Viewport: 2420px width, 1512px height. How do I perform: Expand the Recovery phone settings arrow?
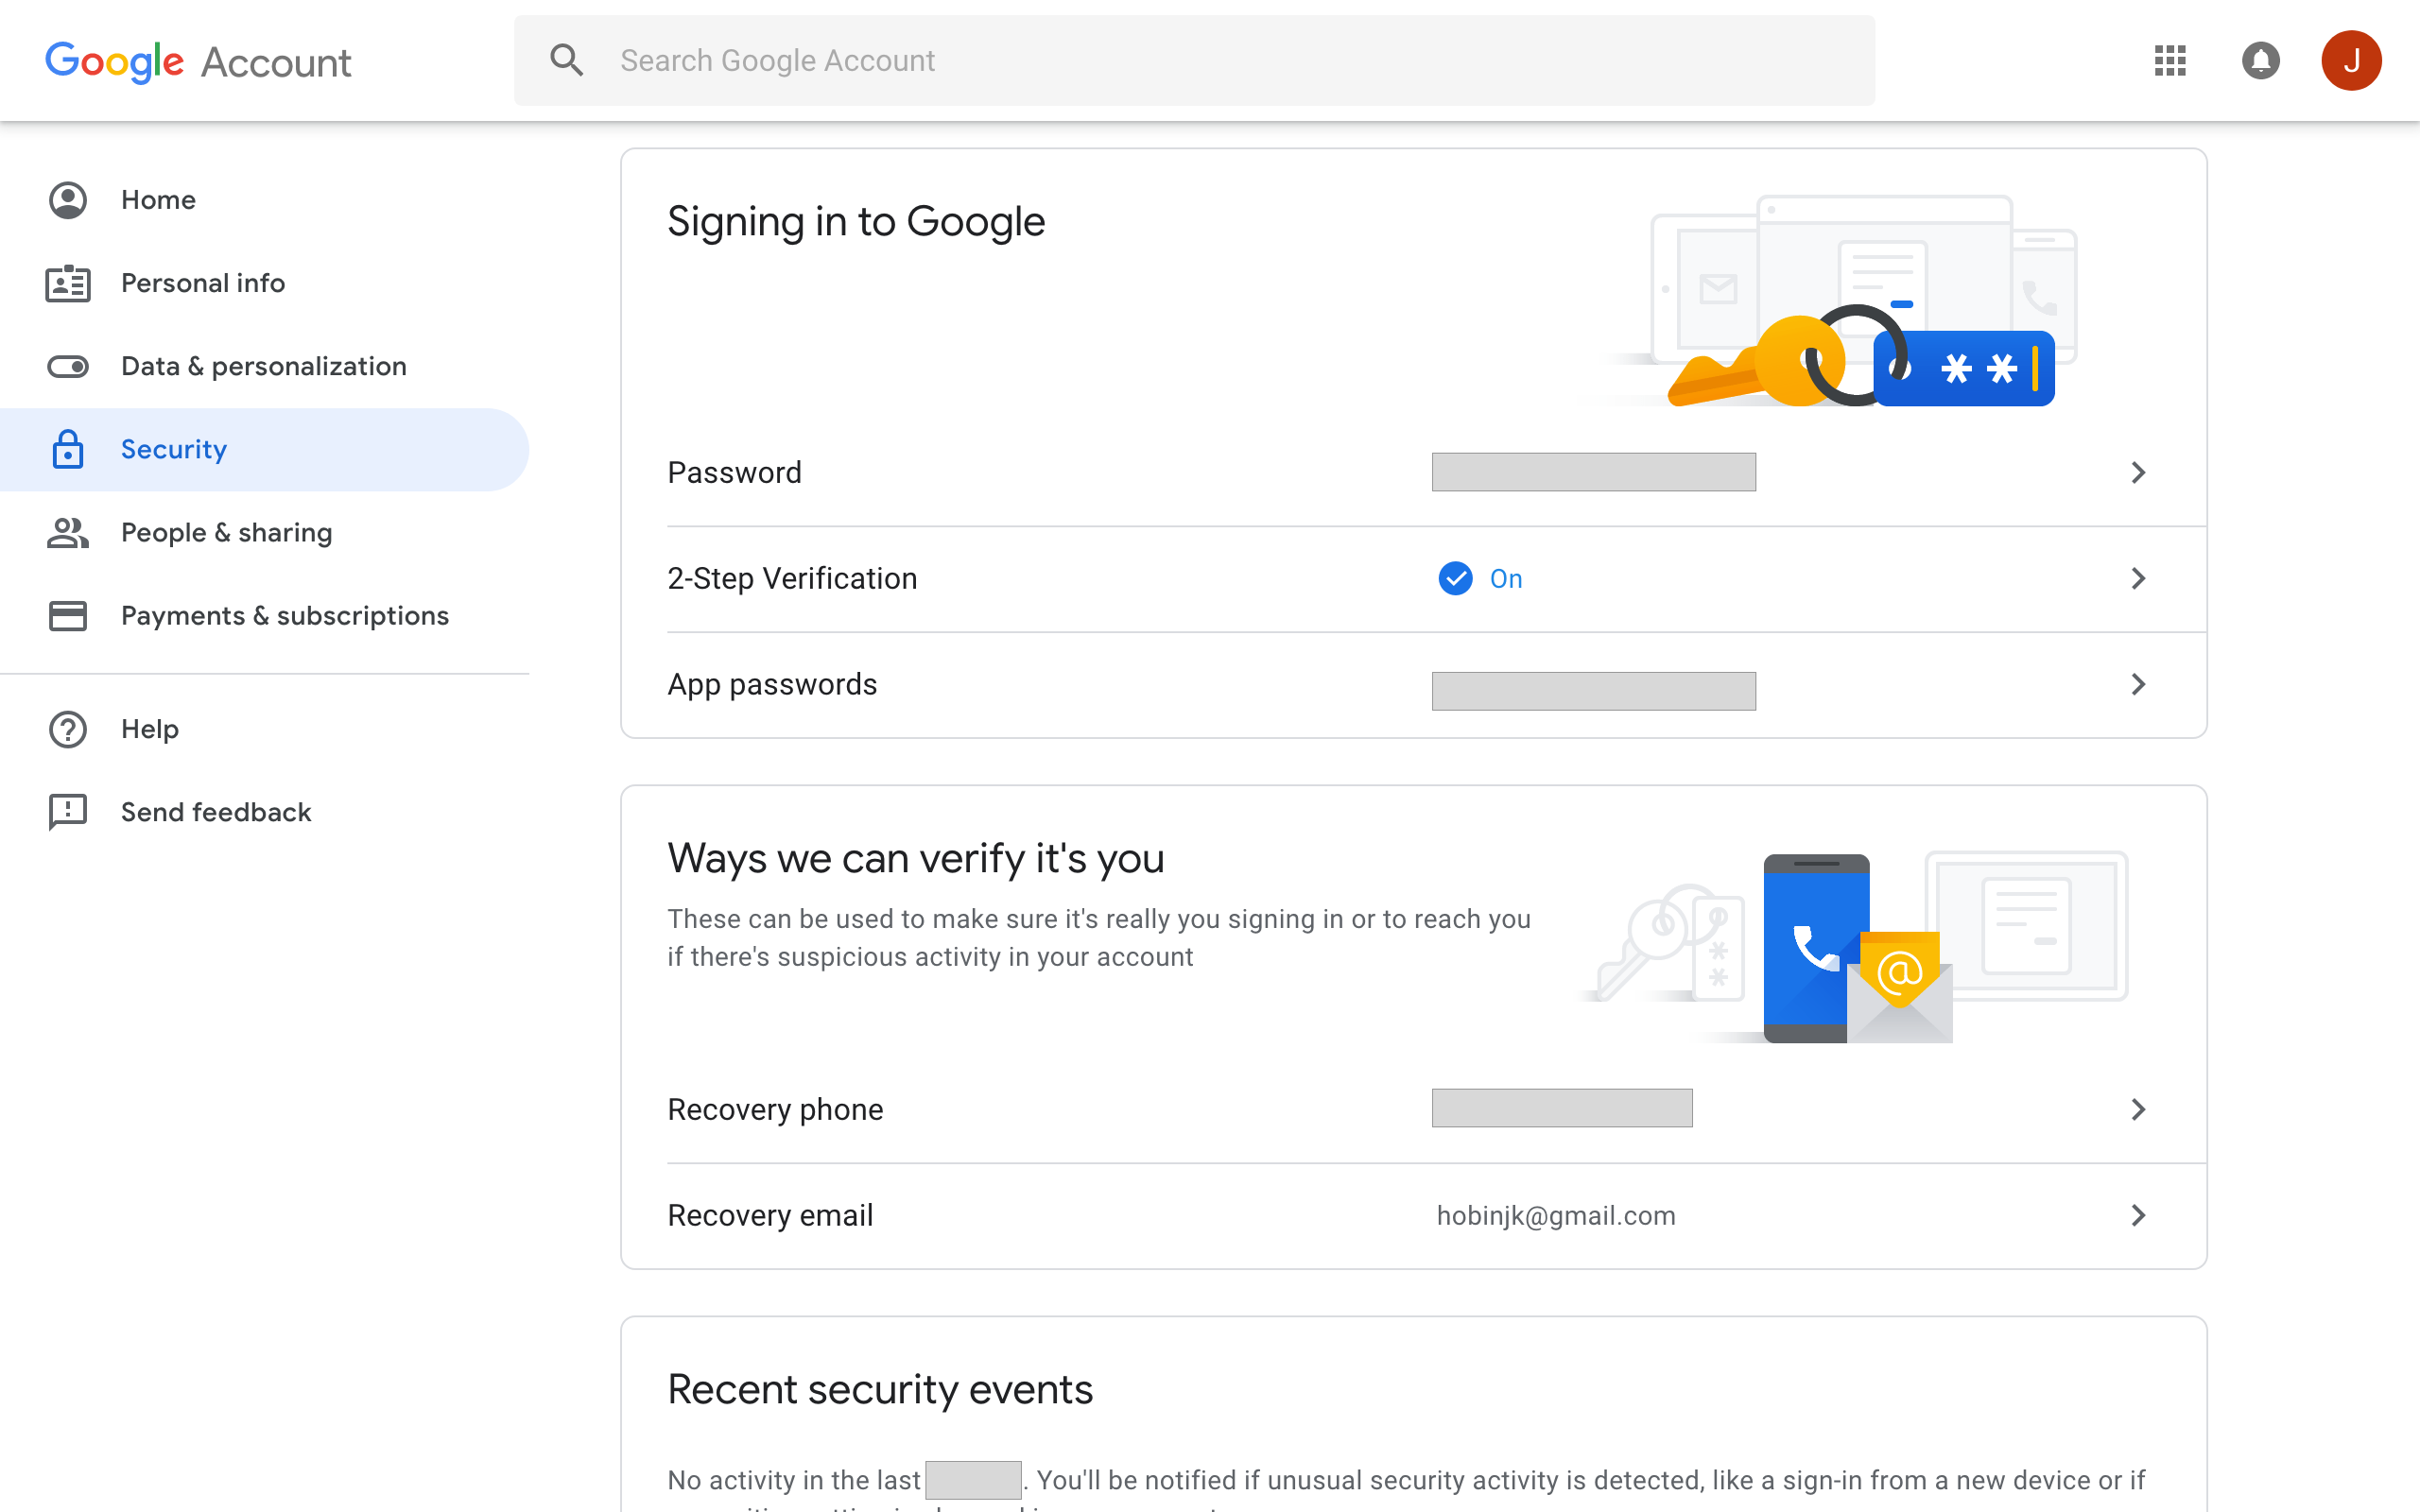pyautogui.click(x=2137, y=1108)
